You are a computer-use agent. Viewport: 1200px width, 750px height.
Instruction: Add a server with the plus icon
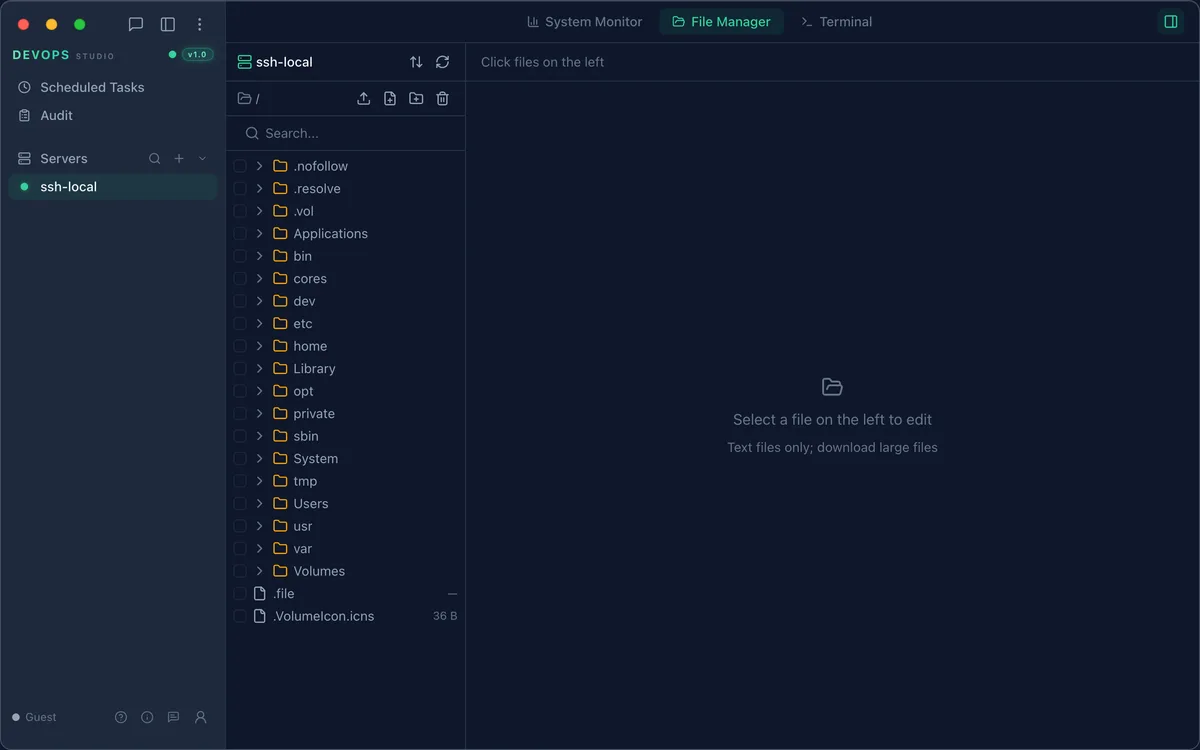coord(179,158)
